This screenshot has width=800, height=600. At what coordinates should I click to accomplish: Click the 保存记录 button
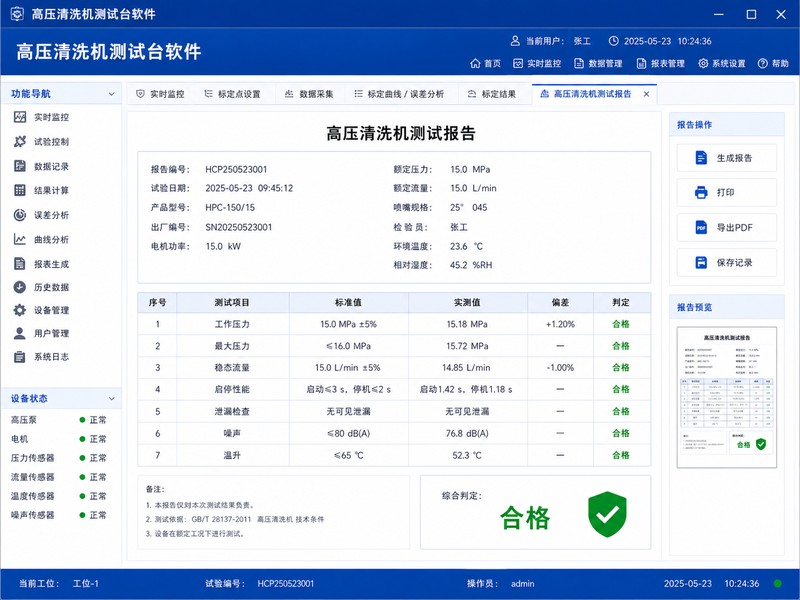(727, 262)
